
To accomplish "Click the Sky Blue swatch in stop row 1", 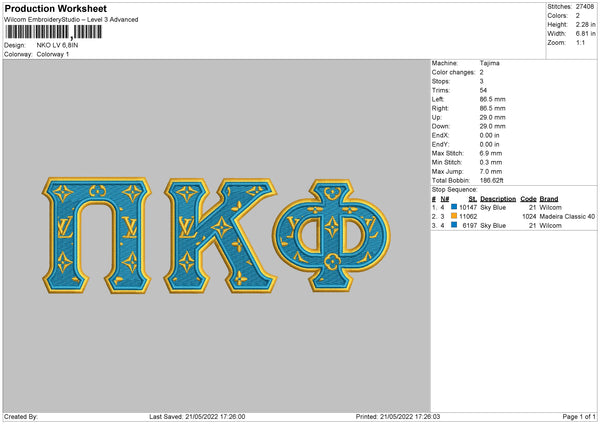I will (454, 207).
